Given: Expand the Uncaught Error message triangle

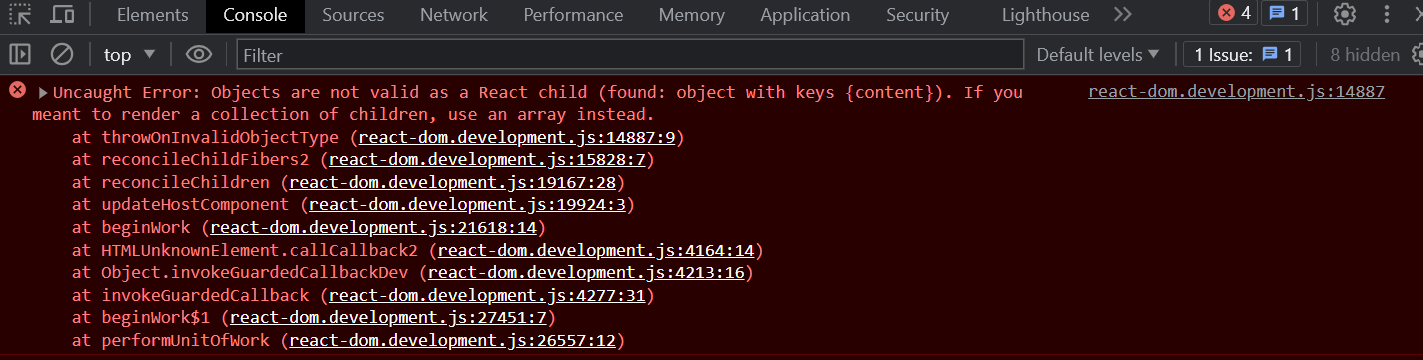Looking at the screenshot, I should pyautogui.click(x=43, y=92).
